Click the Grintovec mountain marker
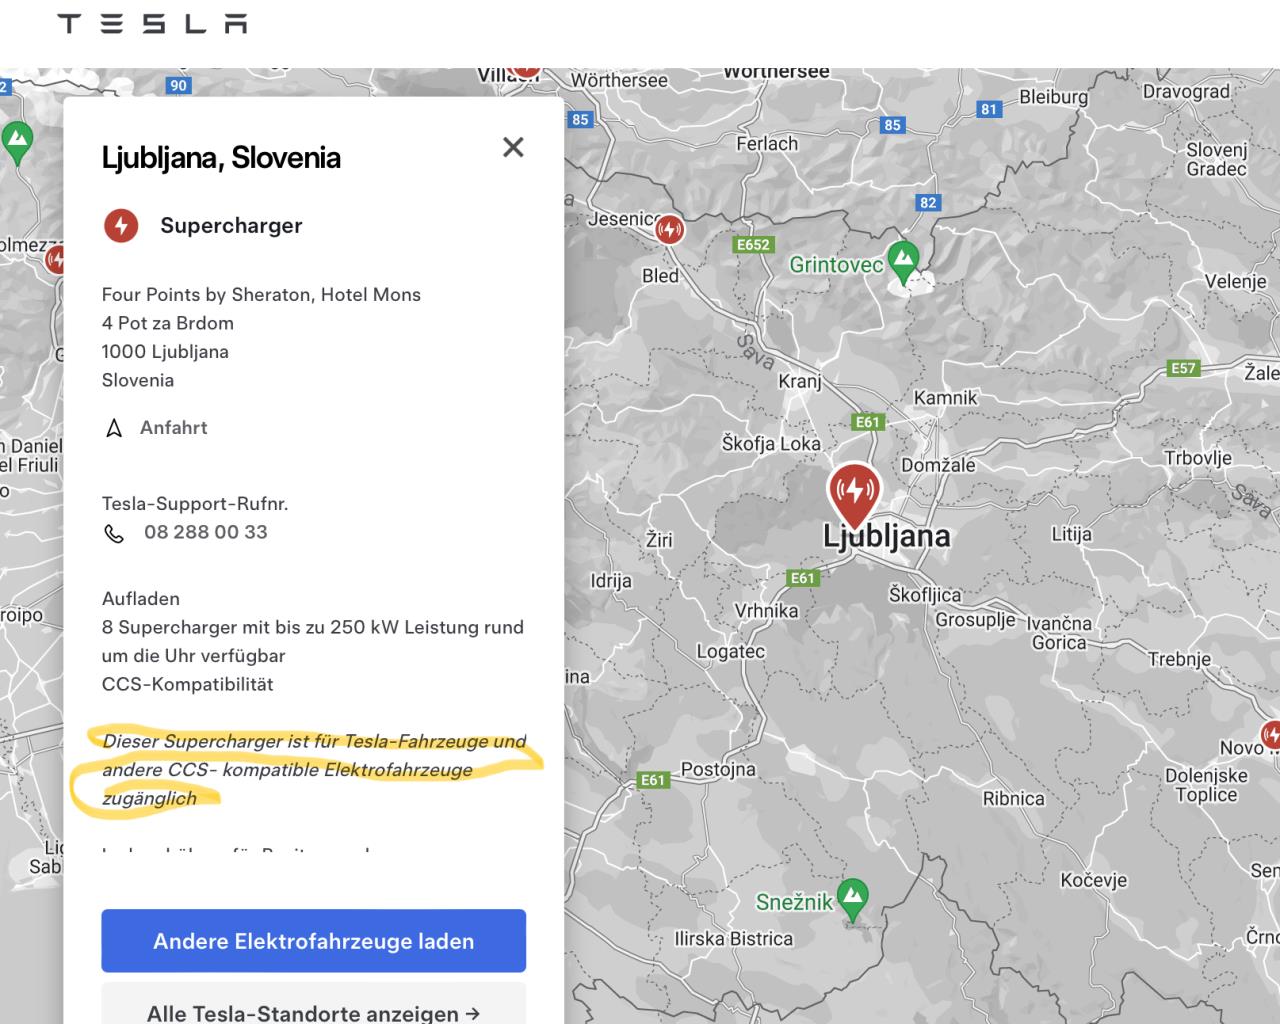The image size is (1280, 1024). pyautogui.click(x=904, y=263)
